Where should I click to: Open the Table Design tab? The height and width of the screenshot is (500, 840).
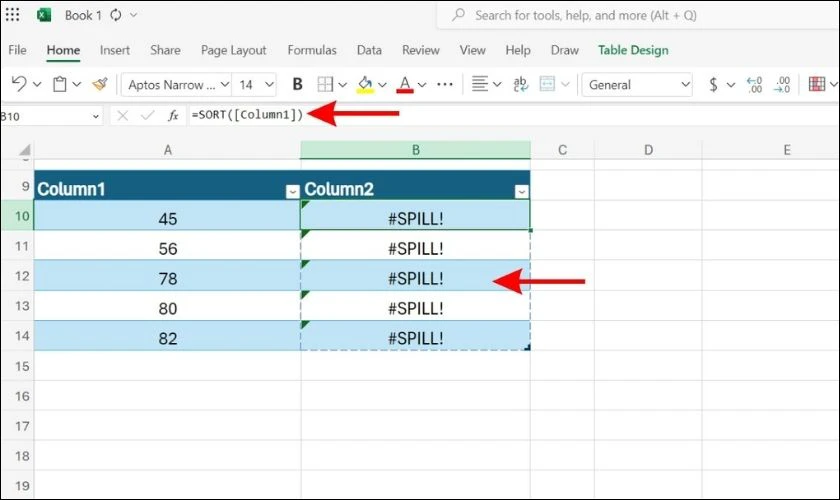click(633, 50)
